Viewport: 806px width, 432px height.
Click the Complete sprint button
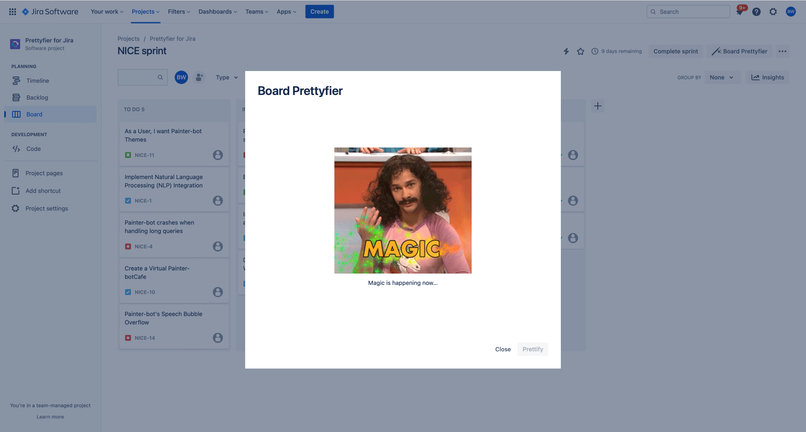(x=675, y=51)
